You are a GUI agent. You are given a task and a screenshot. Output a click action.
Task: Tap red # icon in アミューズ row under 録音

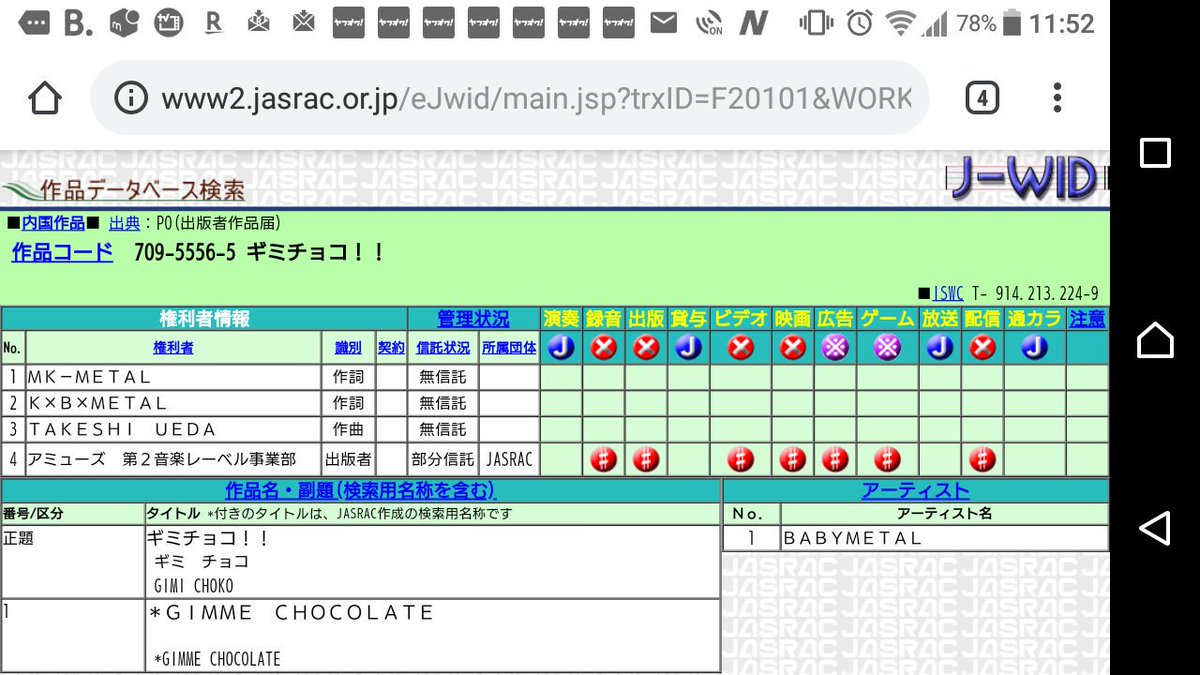(x=603, y=459)
